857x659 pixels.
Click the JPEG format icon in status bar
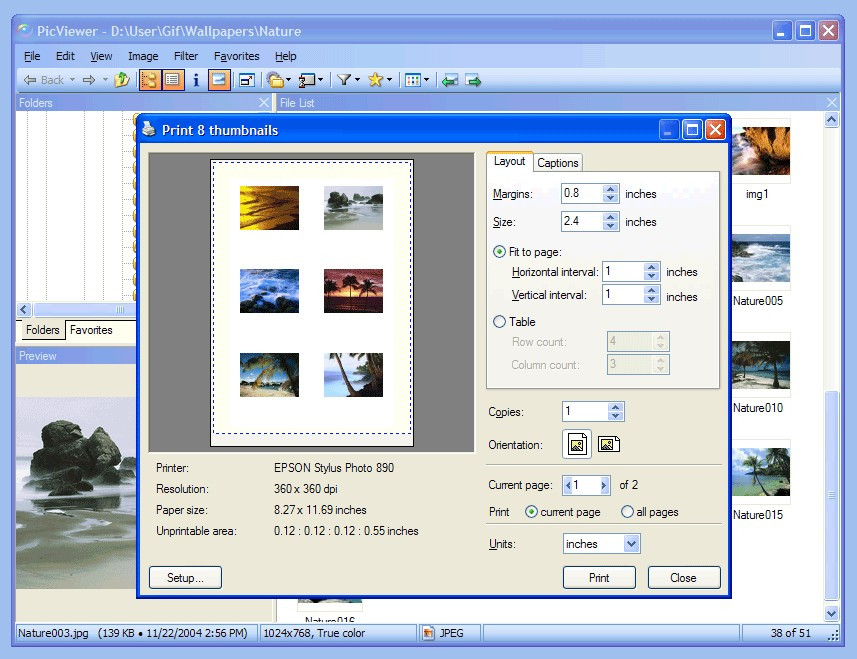[428, 633]
